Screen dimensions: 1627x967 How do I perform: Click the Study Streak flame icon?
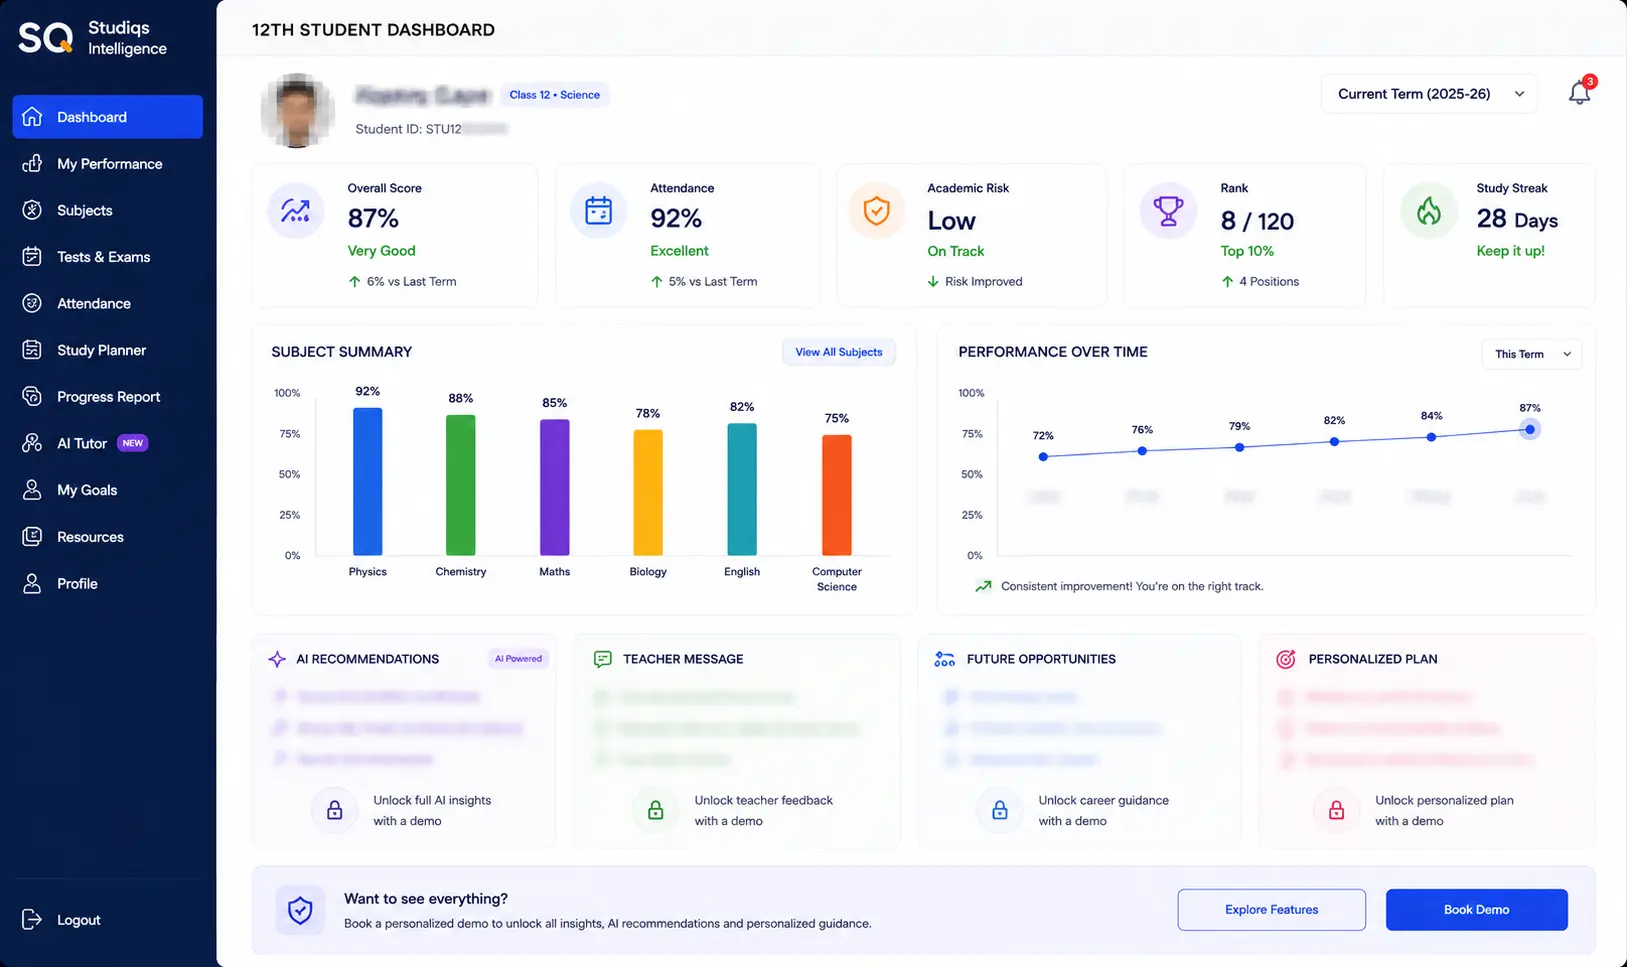point(1428,211)
